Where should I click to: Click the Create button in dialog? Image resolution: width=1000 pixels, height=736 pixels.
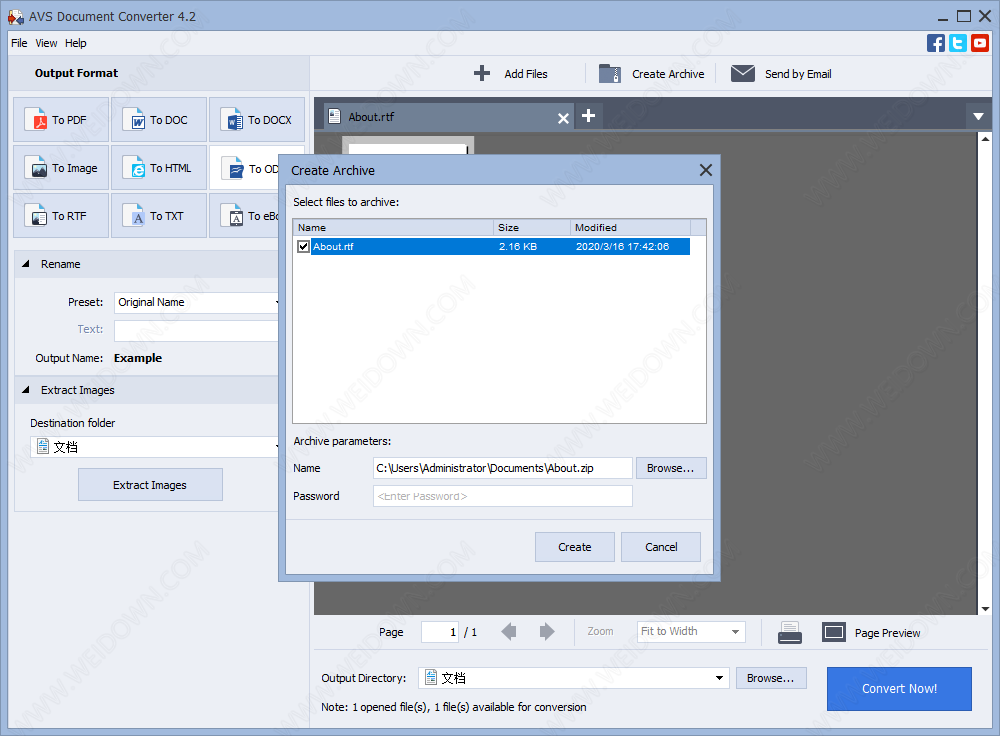575,547
